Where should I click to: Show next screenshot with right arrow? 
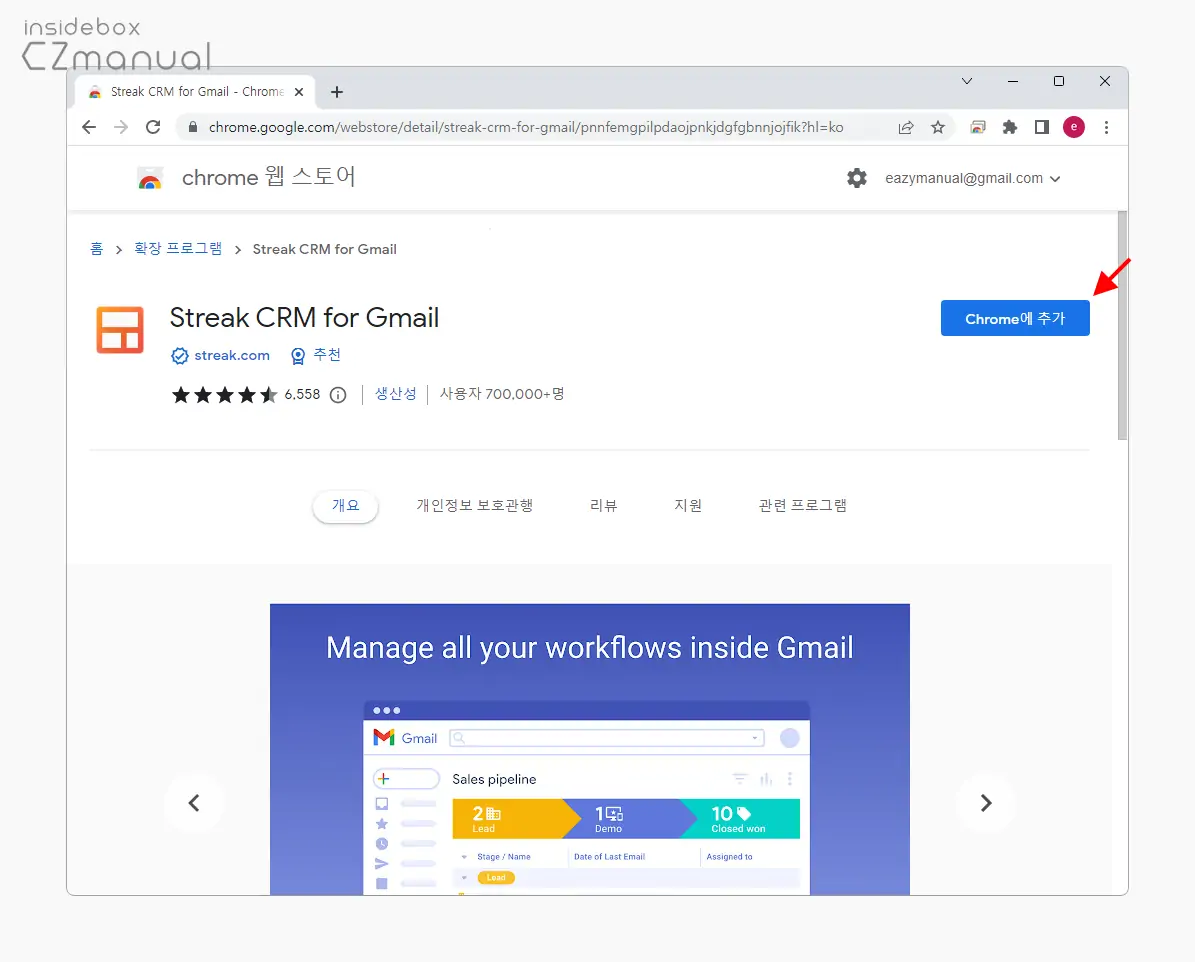[x=985, y=803]
